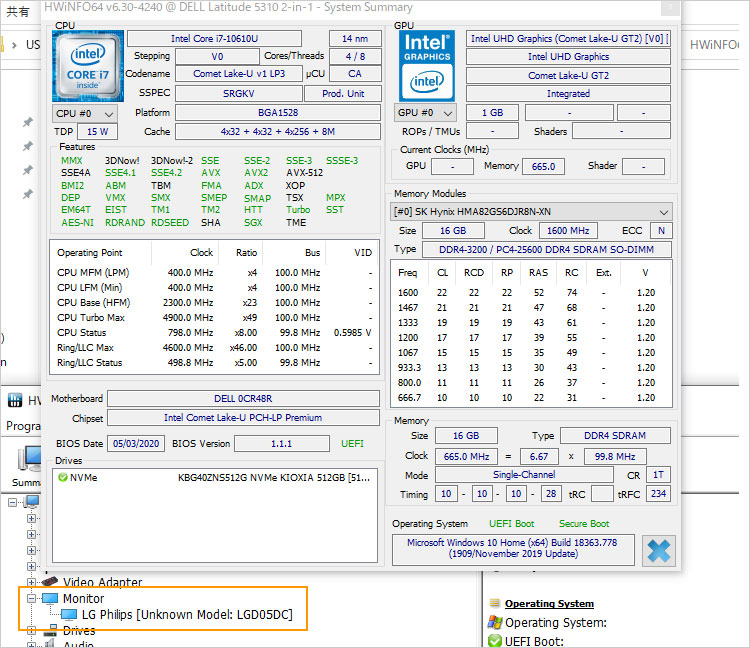The height and width of the screenshot is (648, 750).
Task: Click the root computer icon in the device tree
Action: pos(32,502)
